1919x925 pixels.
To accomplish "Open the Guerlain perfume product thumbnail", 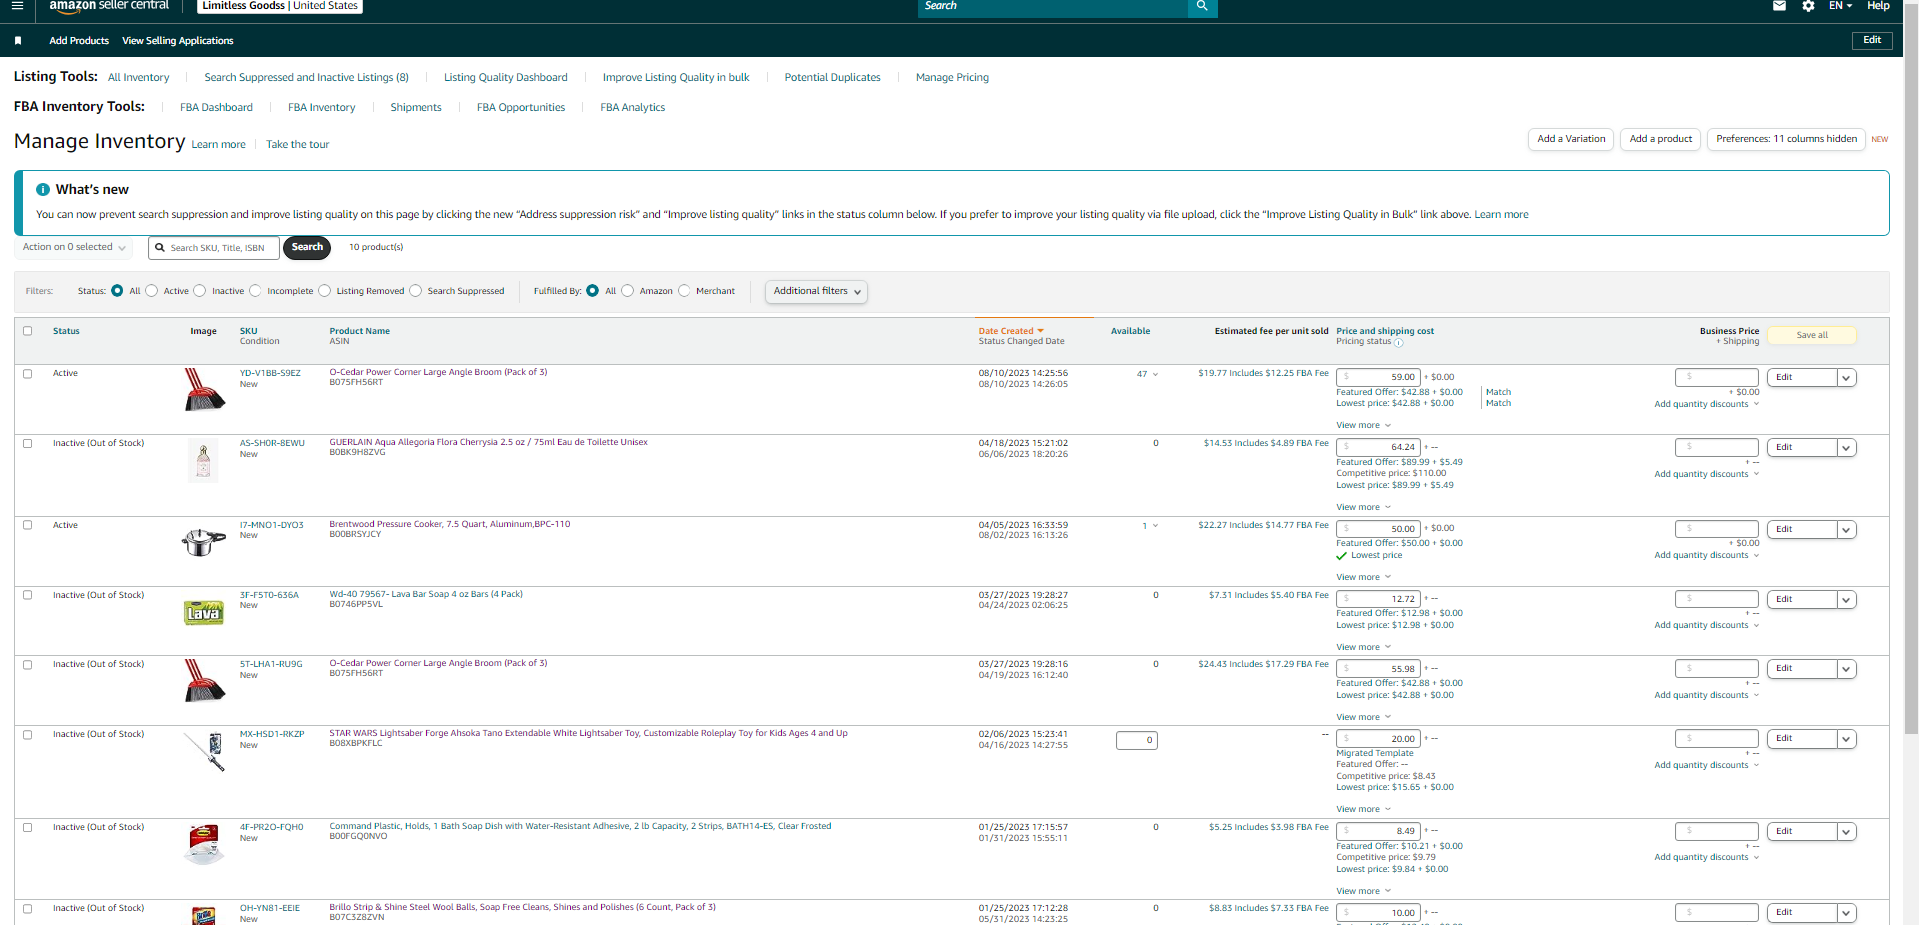I will [x=204, y=461].
